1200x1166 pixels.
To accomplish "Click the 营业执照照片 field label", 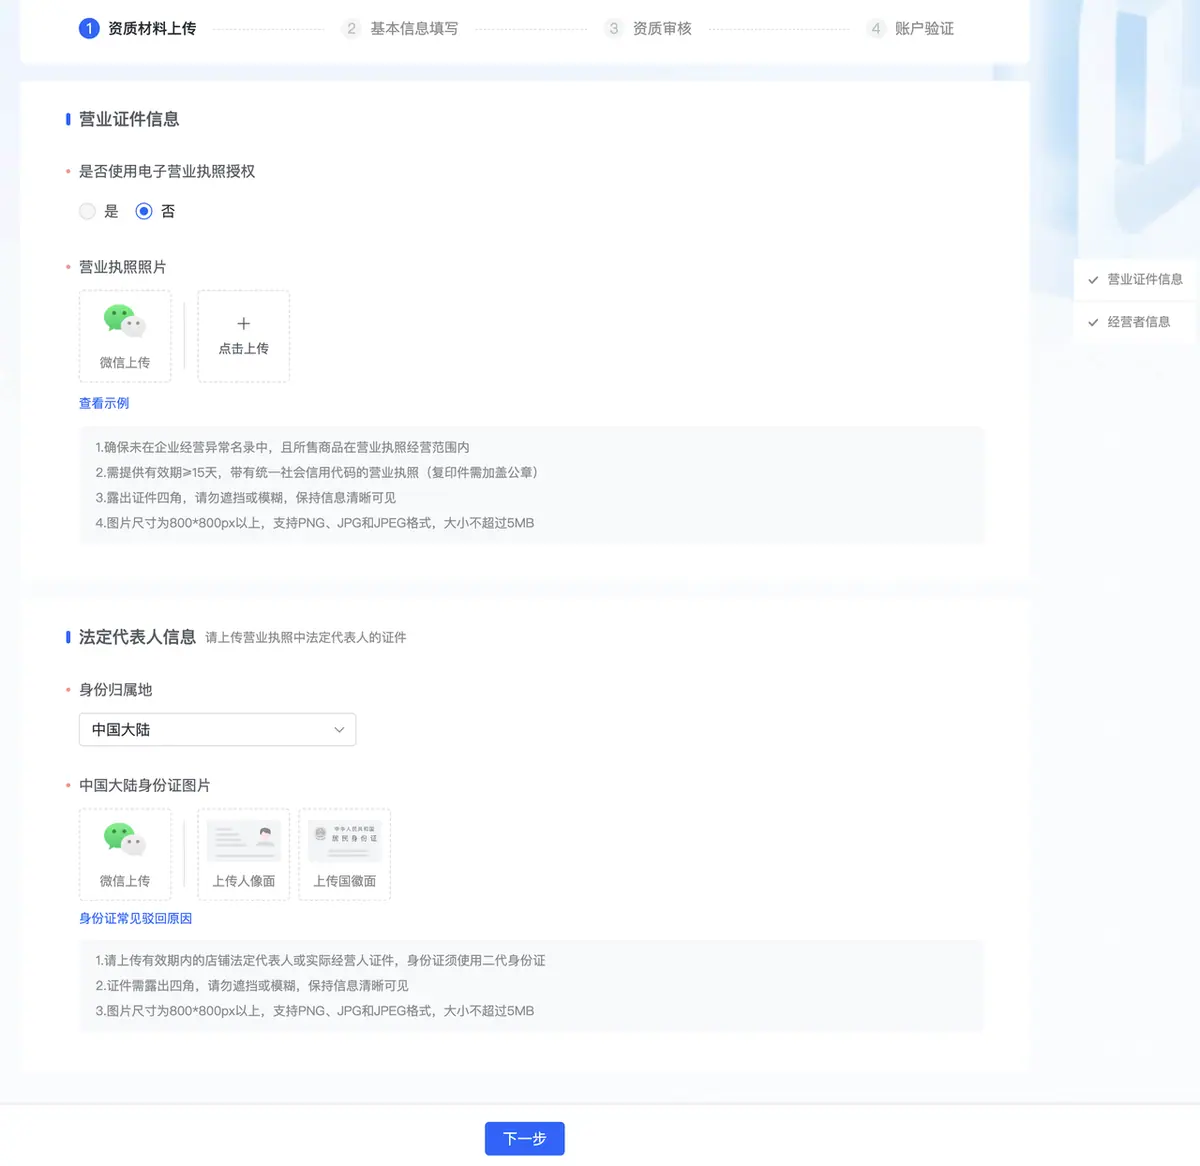I will coord(122,267).
